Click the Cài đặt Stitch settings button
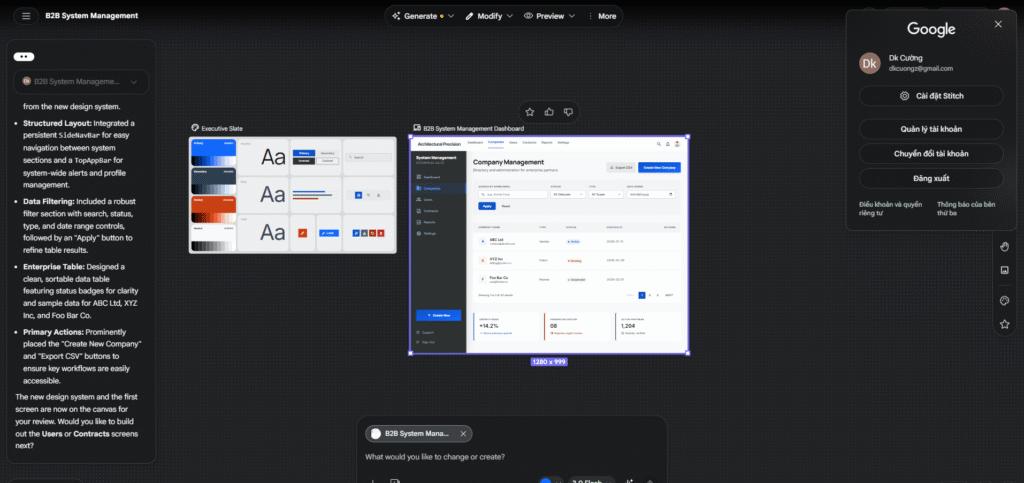Viewport: 1024px width, 483px height. [931, 96]
